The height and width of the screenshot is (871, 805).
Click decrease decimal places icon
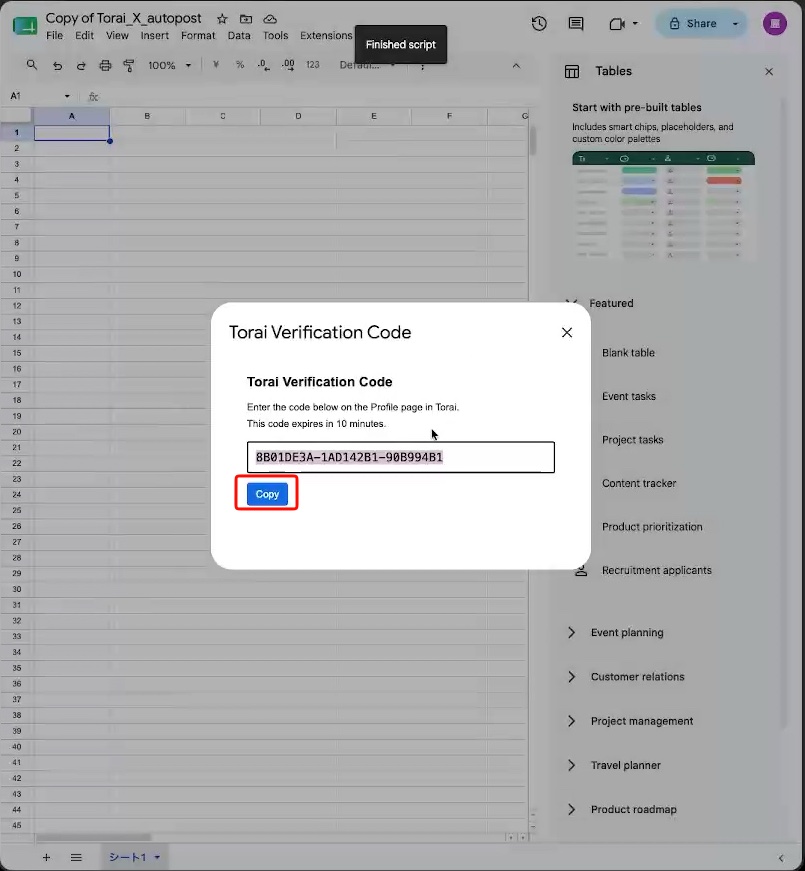point(264,66)
